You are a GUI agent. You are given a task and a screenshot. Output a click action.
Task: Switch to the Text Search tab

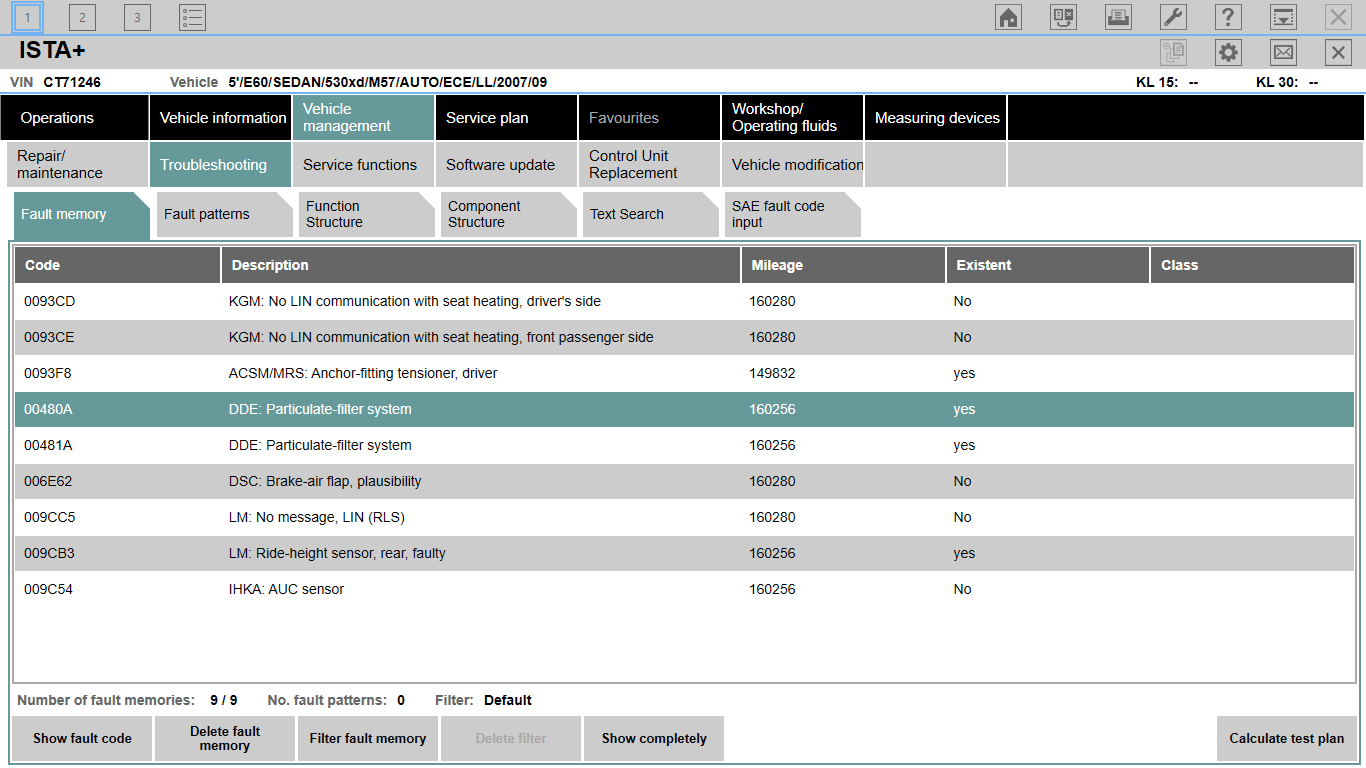[x=651, y=214]
